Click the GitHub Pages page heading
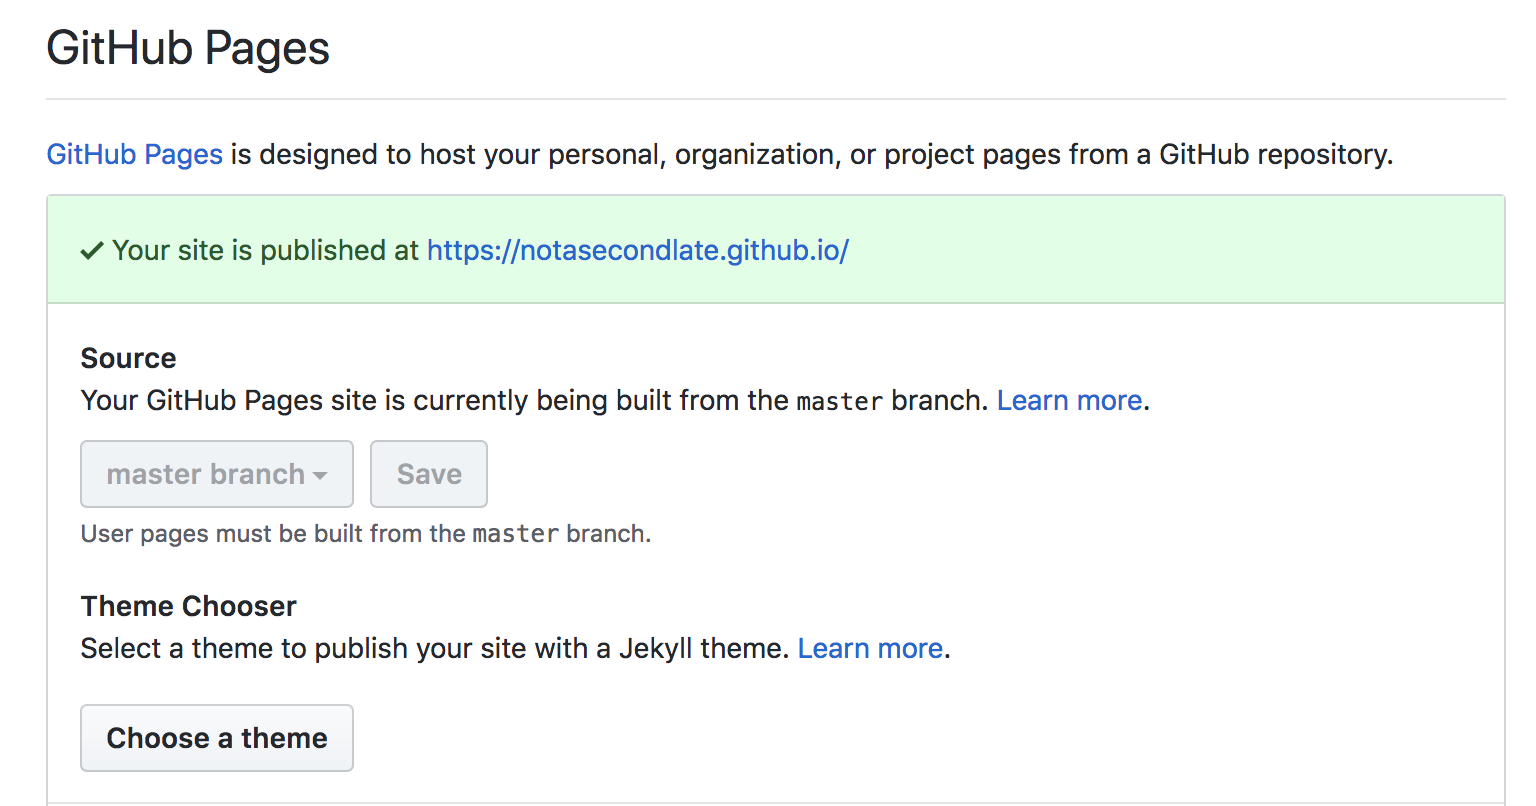 [x=188, y=48]
